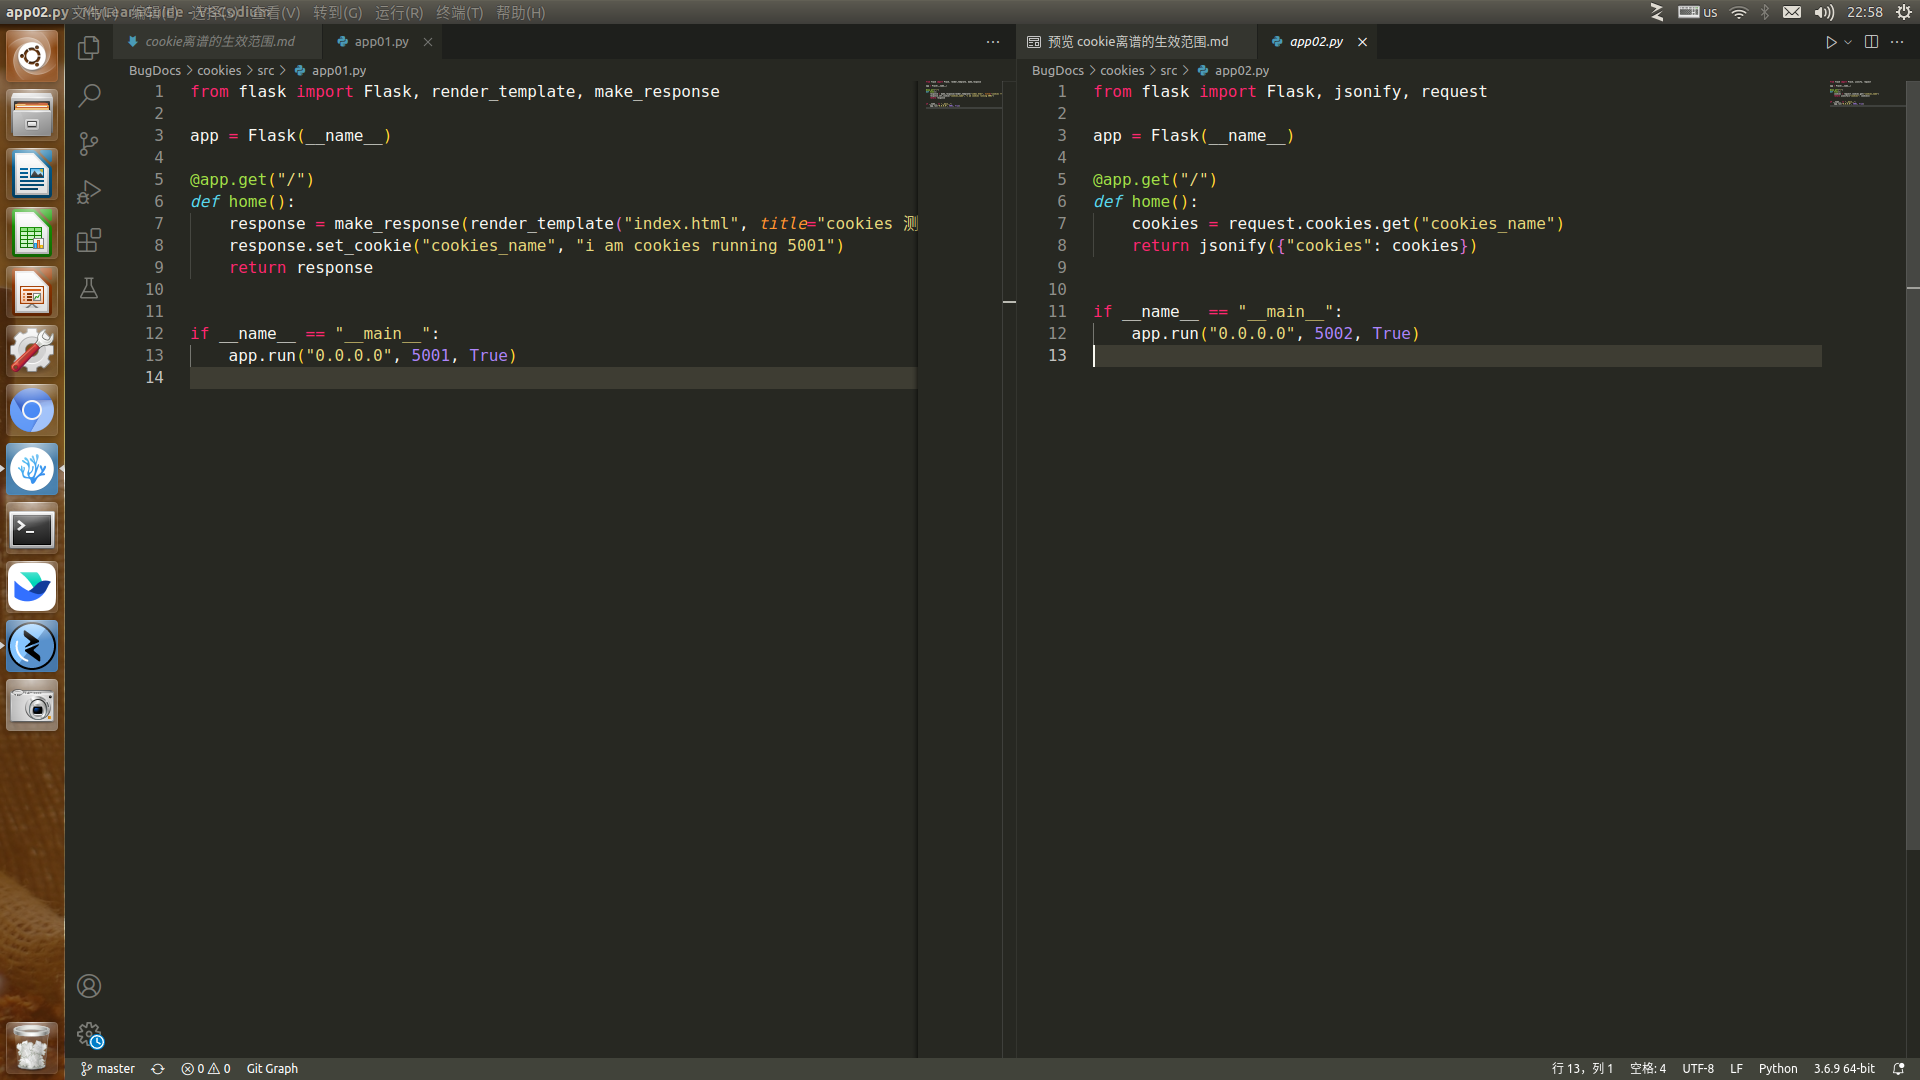Open the 帮助(H) menu
This screenshot has height=1080, width=1920.
click(x=521, y=12)
